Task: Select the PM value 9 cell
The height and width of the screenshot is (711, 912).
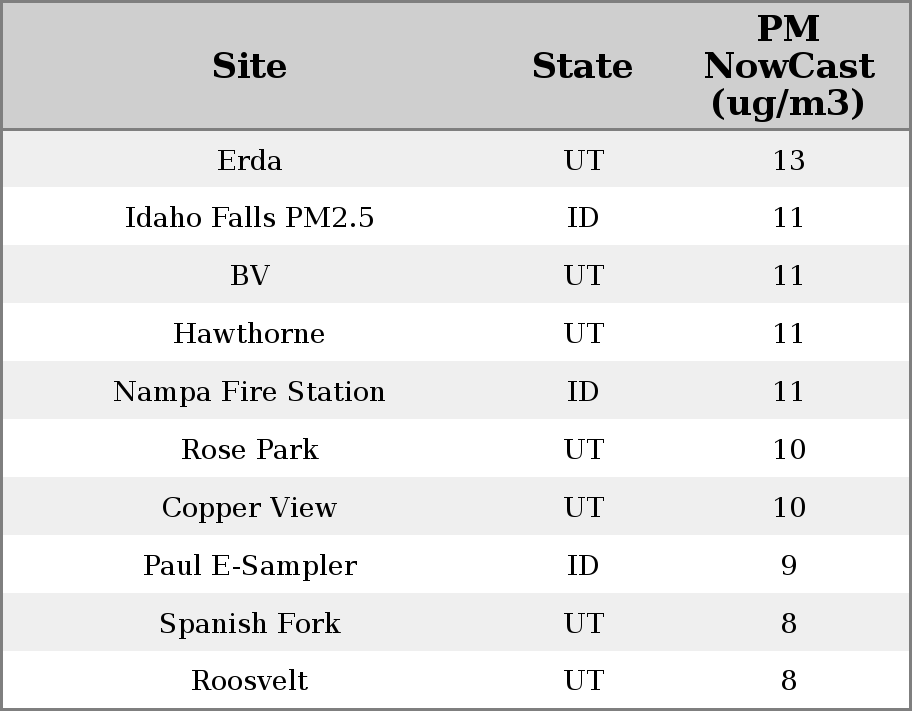Action: pyautogui.click(x=788, y=566)
